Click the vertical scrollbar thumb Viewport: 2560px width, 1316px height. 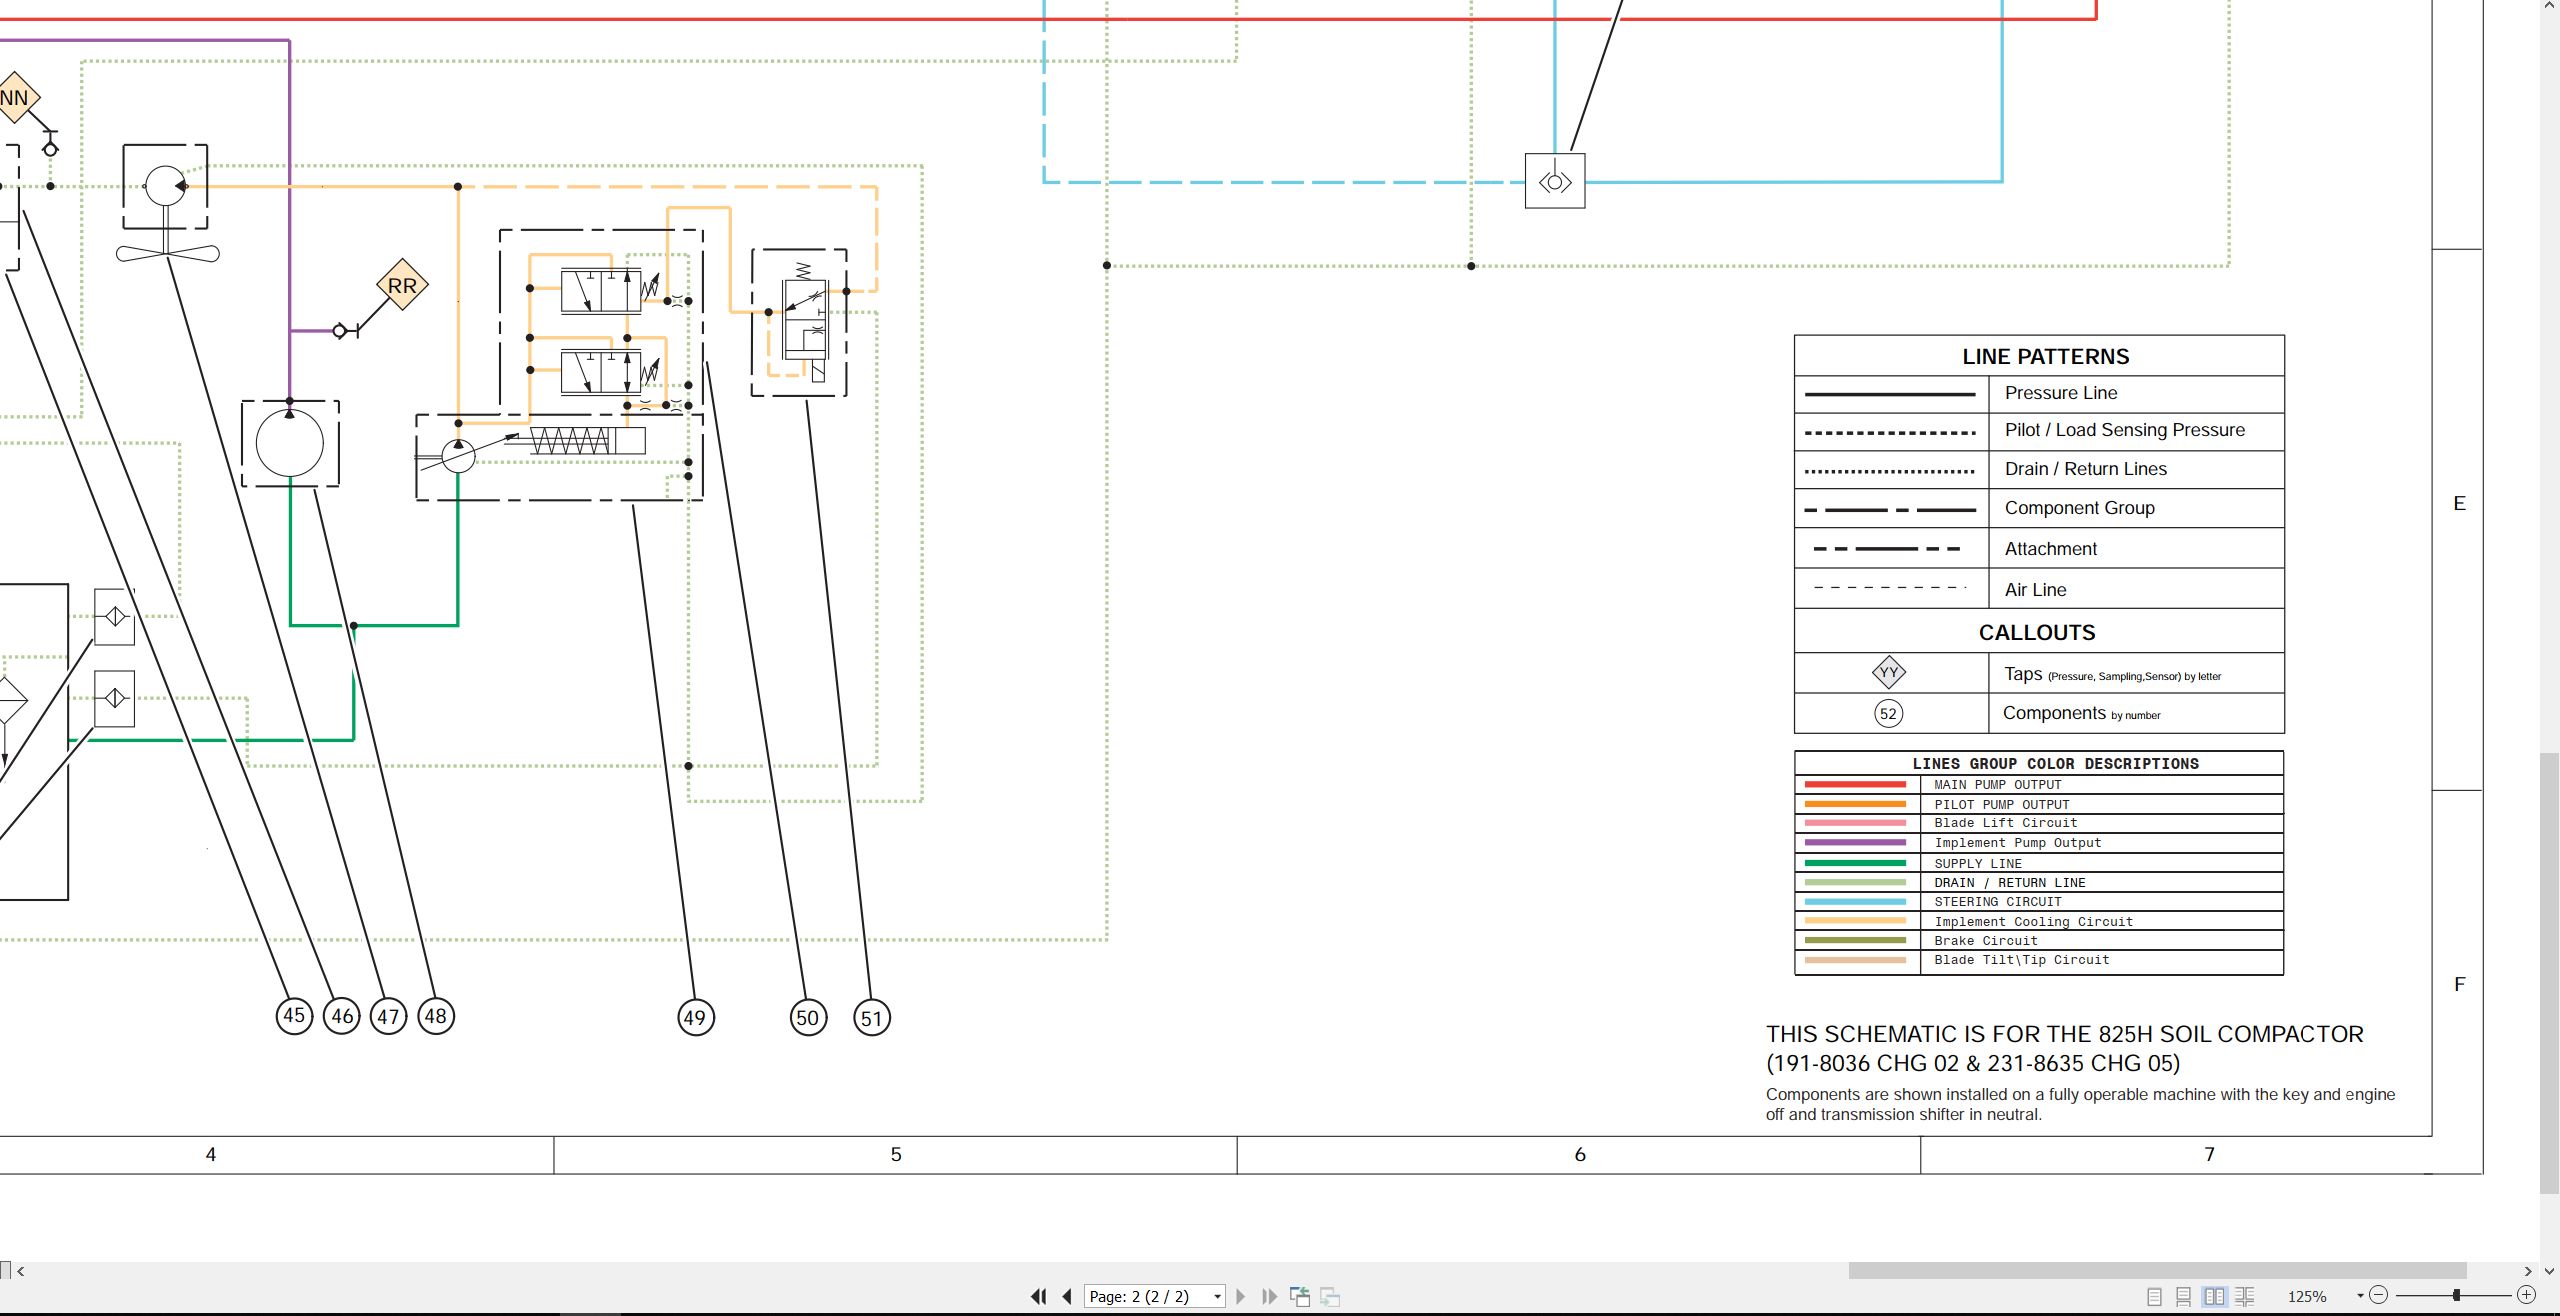click(x=2549, y=973)
